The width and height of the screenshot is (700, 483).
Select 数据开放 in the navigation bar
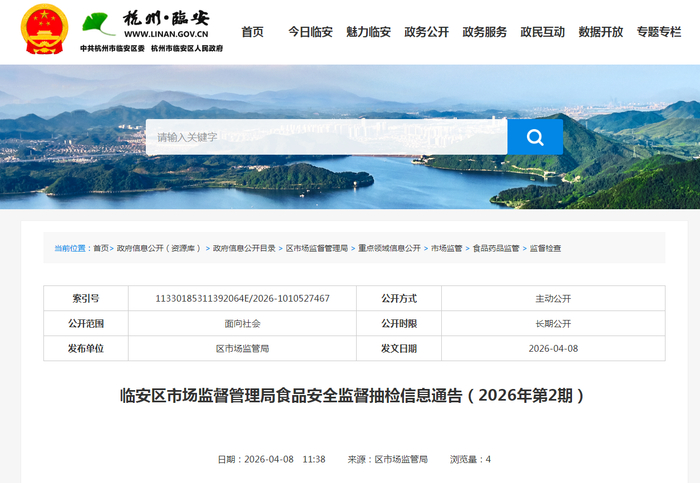coord(600,32)
